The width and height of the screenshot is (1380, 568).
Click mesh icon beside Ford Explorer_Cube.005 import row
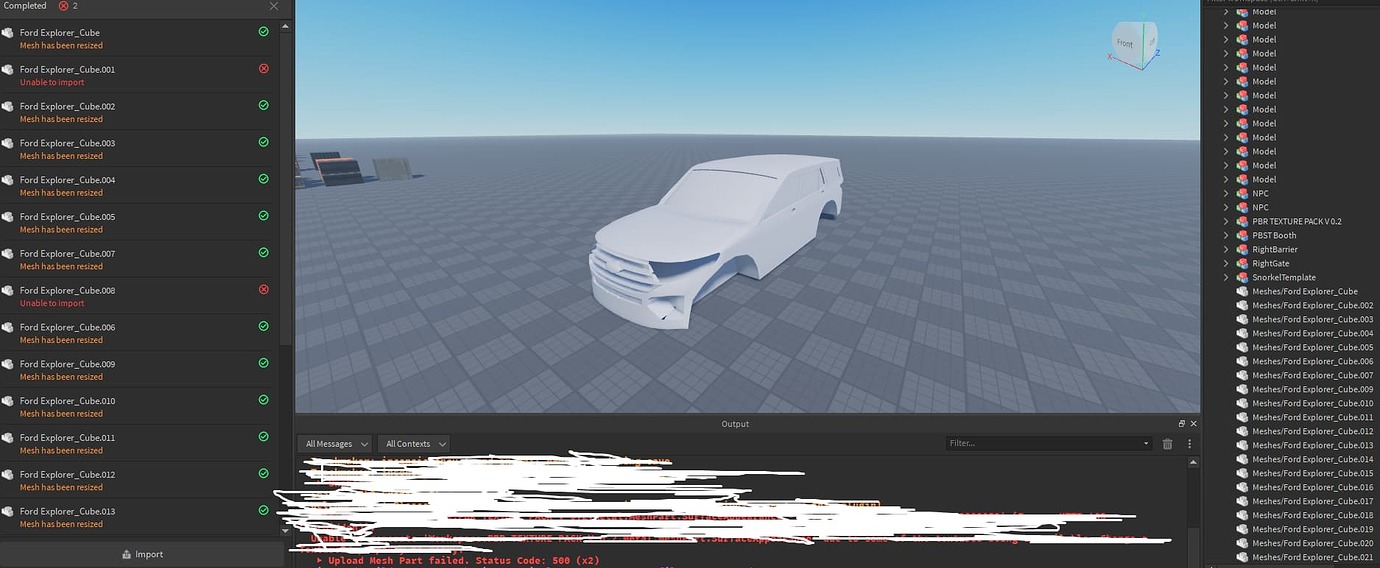8,217
